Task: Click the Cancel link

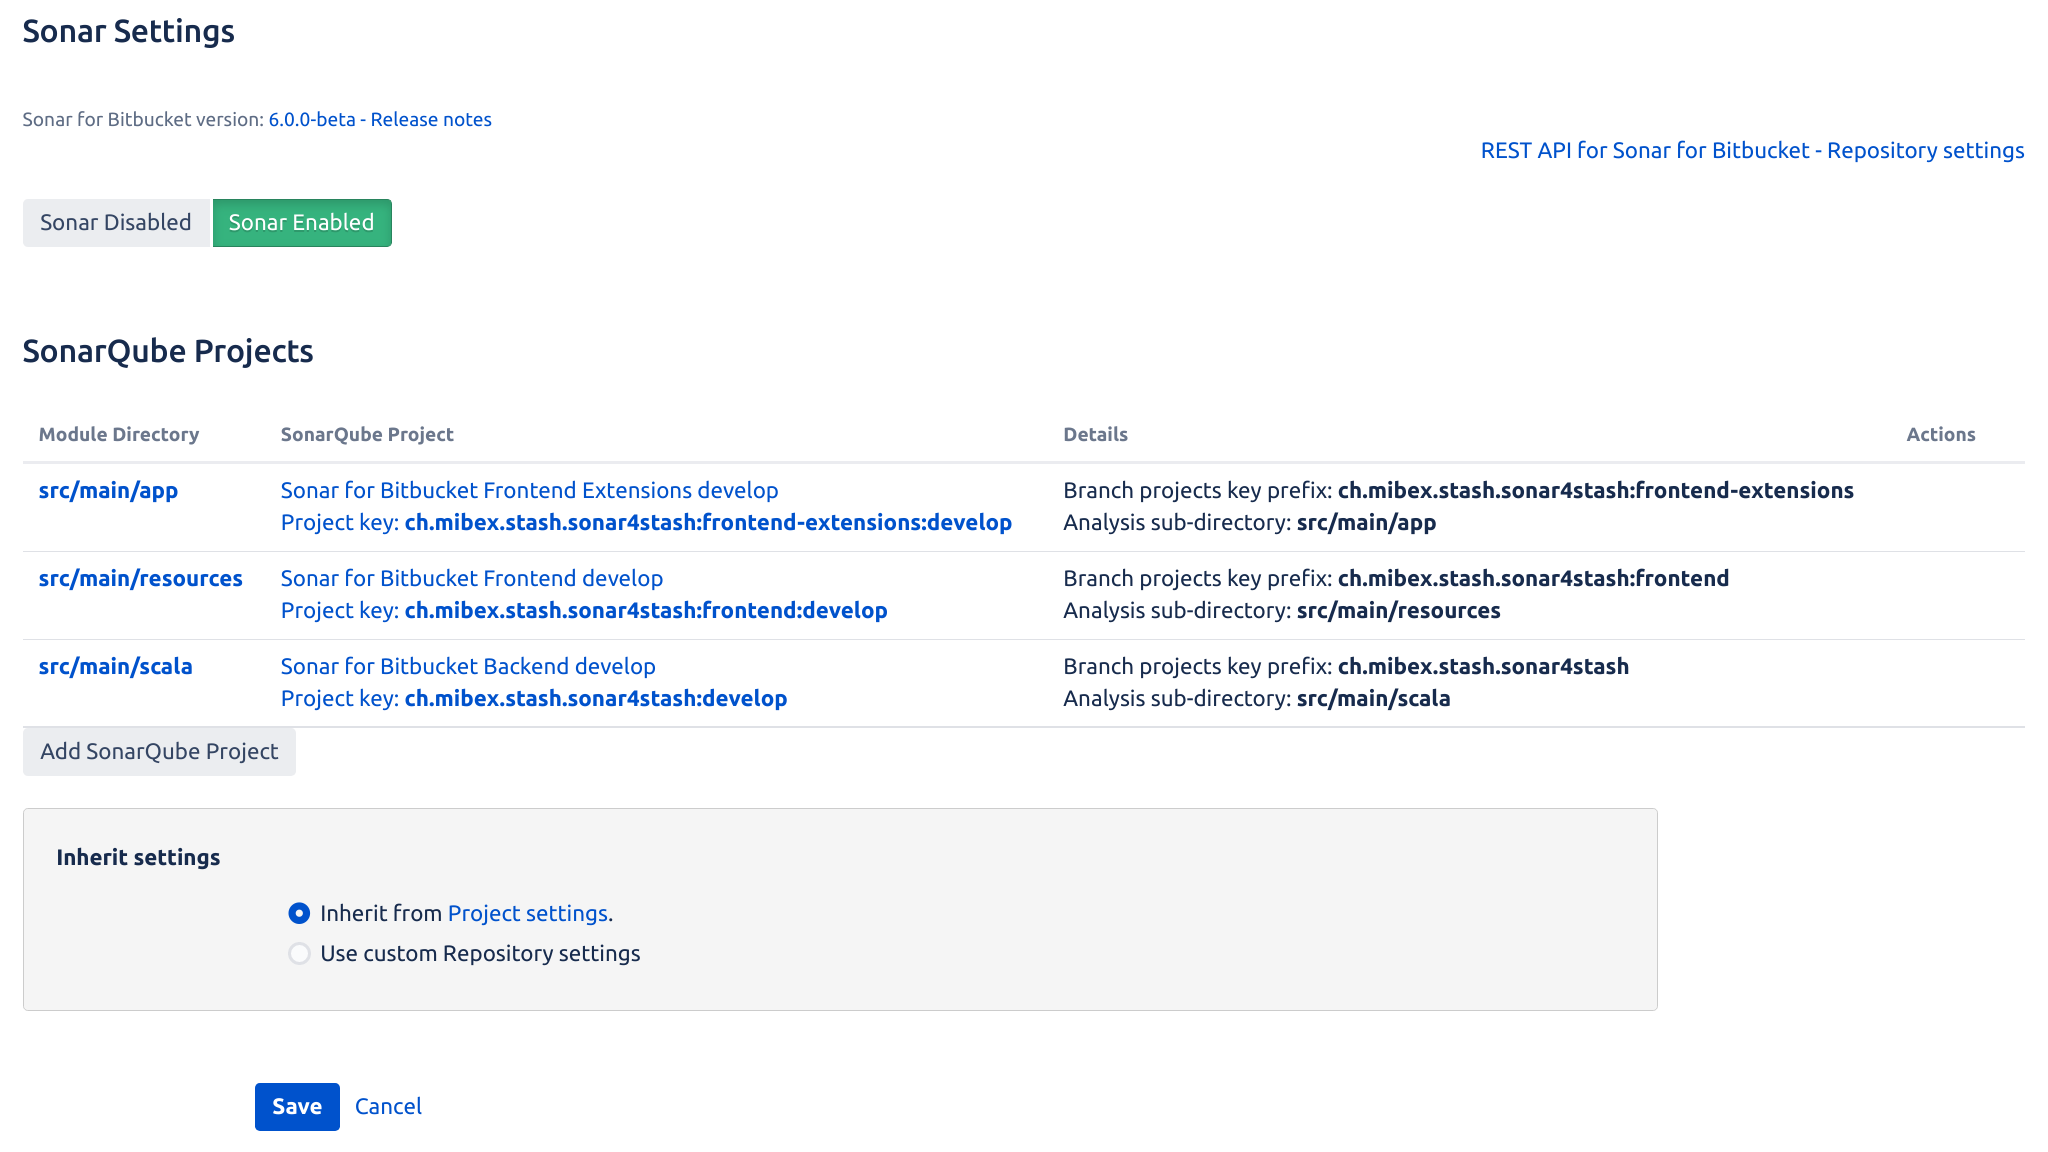Action: point(388,1106)
